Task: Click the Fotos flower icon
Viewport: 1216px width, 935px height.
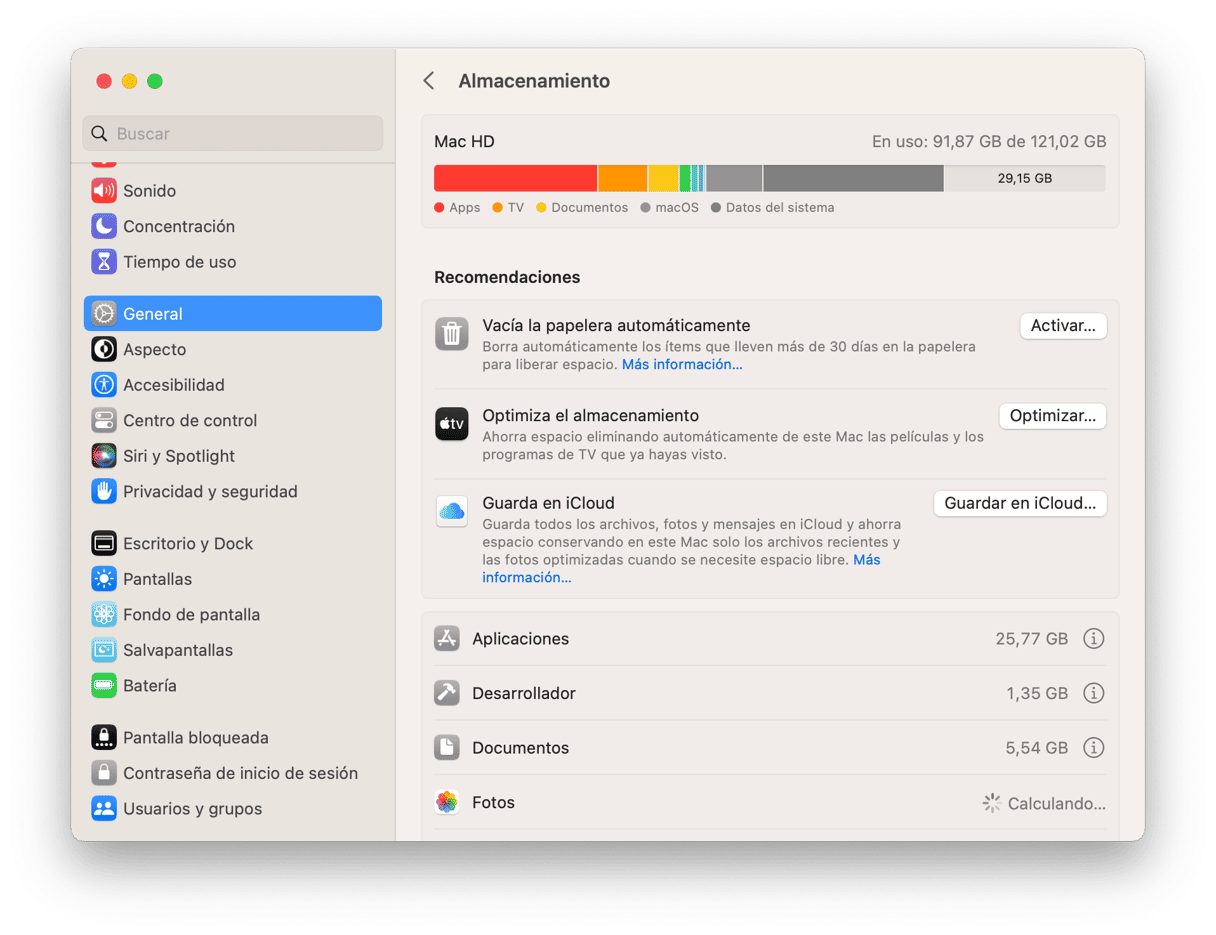Action: 447,802
